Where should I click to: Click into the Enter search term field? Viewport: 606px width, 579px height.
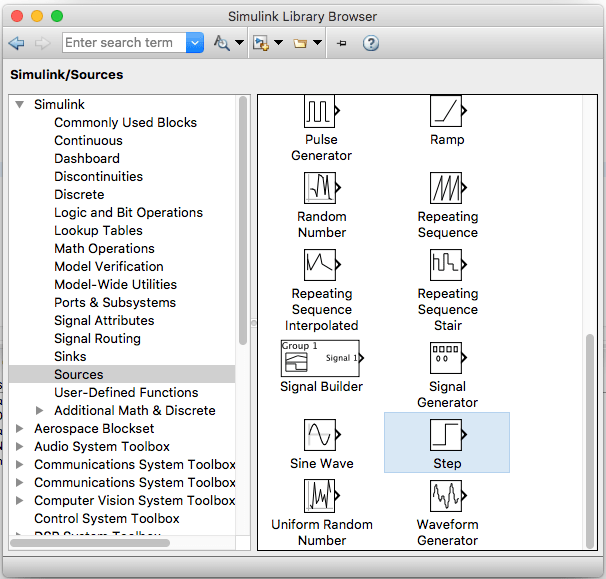(x=124, y=43)
